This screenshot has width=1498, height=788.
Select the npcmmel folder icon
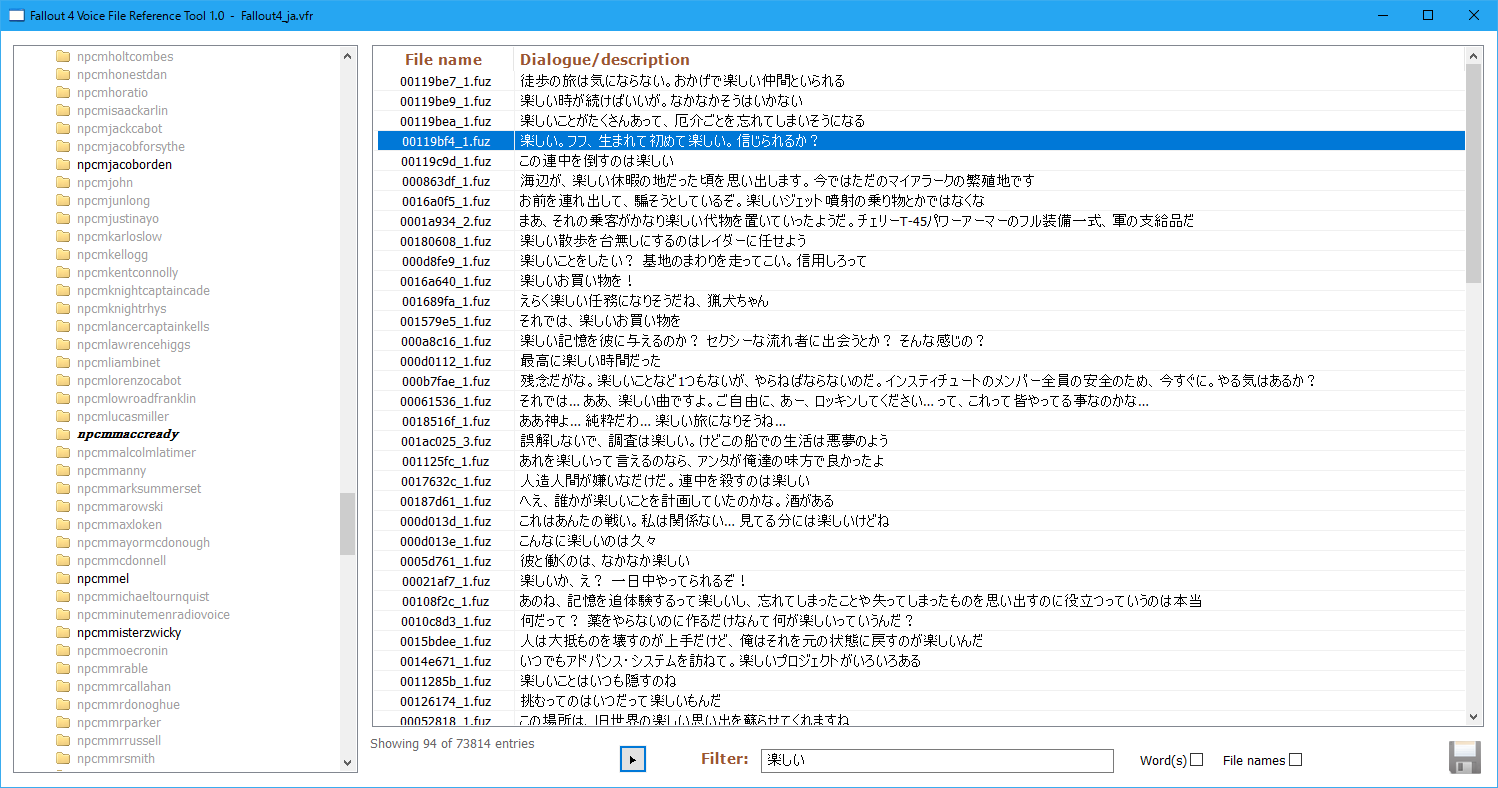tap(63, 579)
